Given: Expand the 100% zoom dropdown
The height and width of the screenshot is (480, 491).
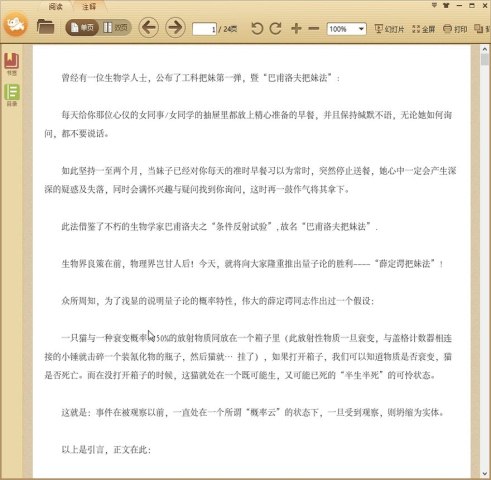Looking at the screenshot, I should pos(361,29).
